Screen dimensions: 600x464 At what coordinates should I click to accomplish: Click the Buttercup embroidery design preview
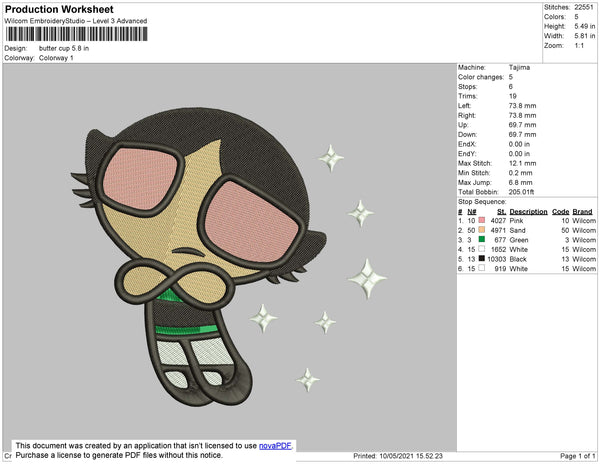tap(229, 256)
